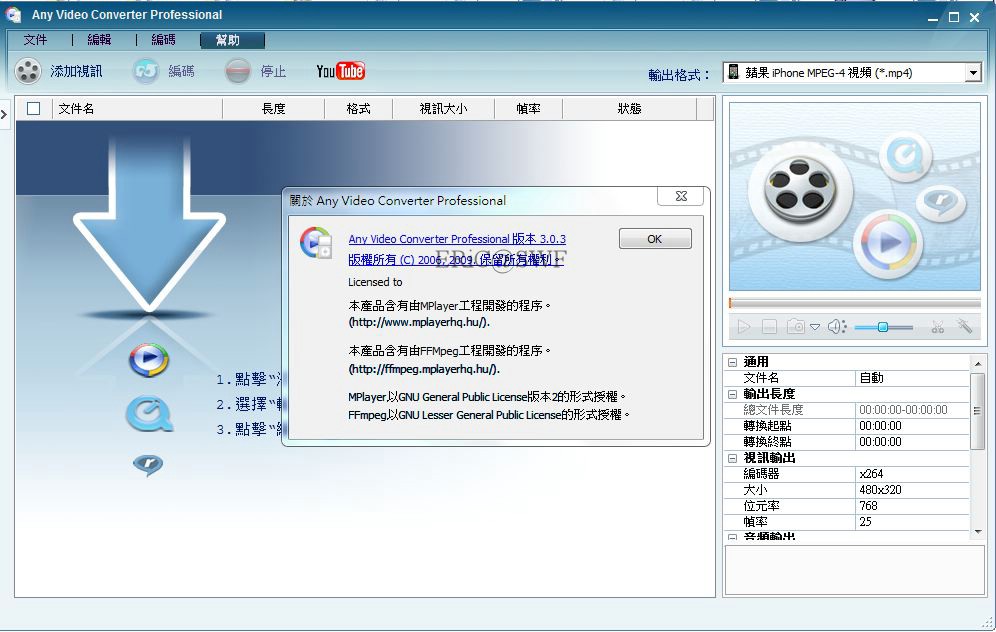Collapse the 音頻輸出 property group
Viewport: 996px width, 632px height.
pyautogui.click(x=732, y=537)
